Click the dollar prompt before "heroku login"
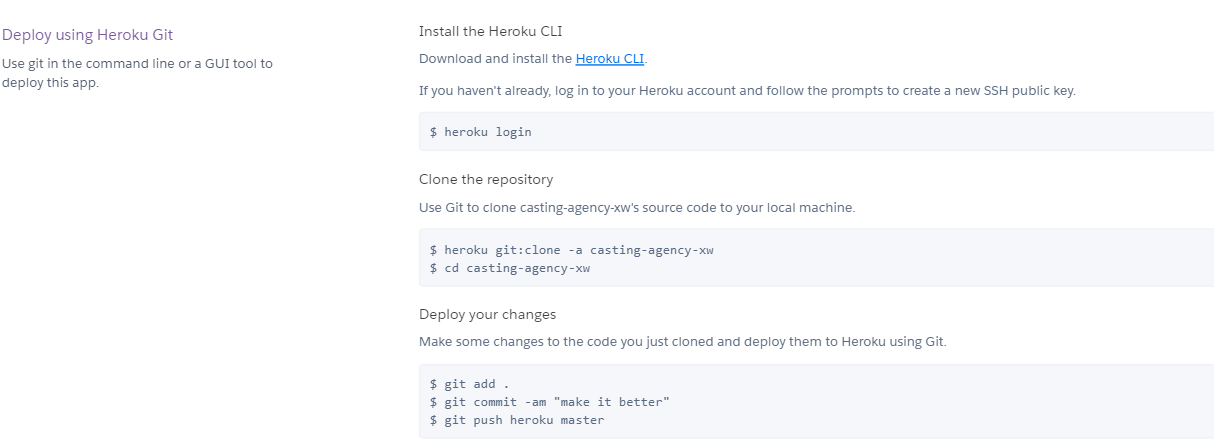The image size is (1214, 444). pyautogui.click(x=434, y=131)
